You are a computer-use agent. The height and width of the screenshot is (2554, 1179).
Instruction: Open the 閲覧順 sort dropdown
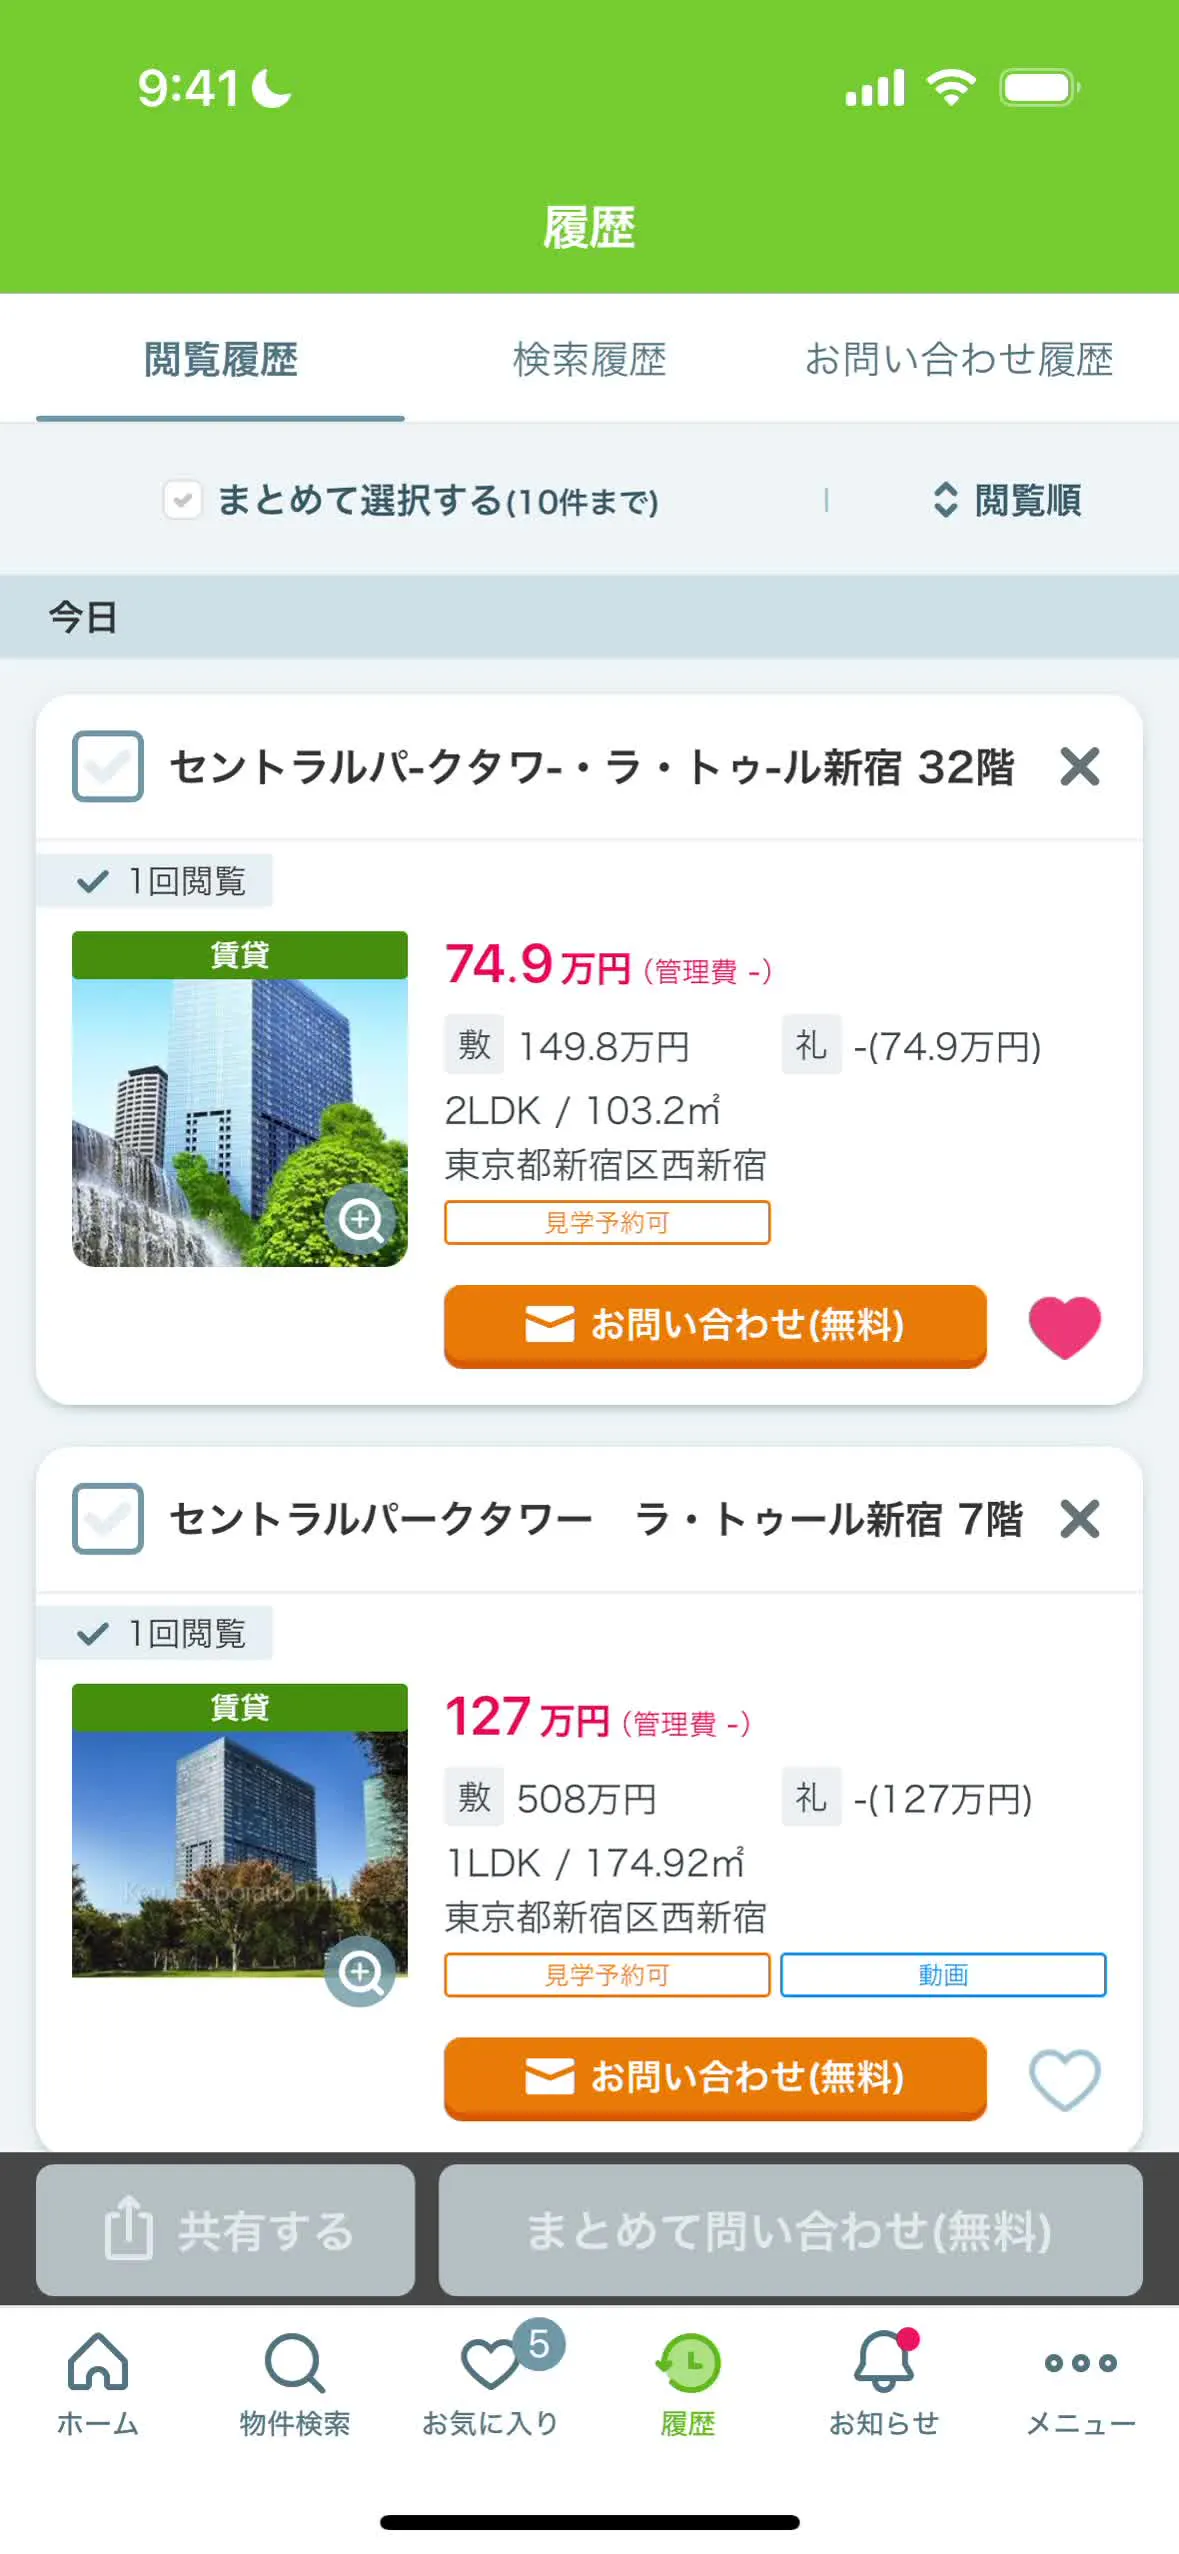point(1007,500)
